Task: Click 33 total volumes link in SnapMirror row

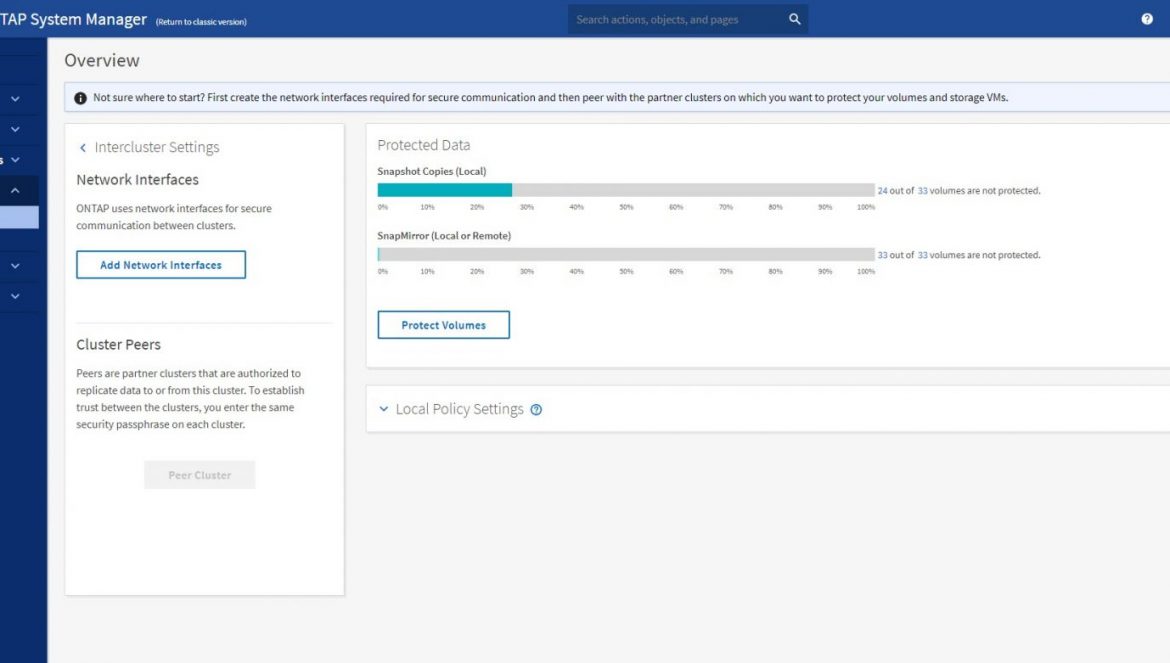Action: click(x=922, y=255)
